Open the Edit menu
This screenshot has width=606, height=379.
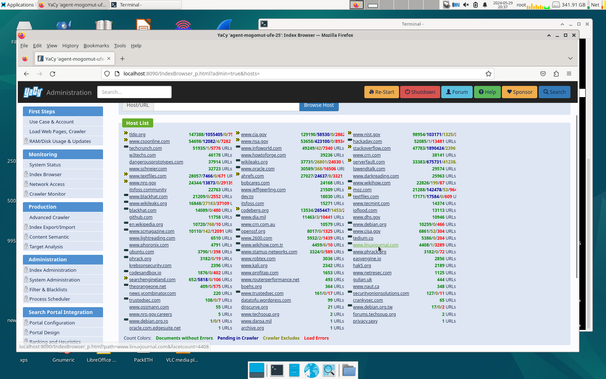pos(37,46)
